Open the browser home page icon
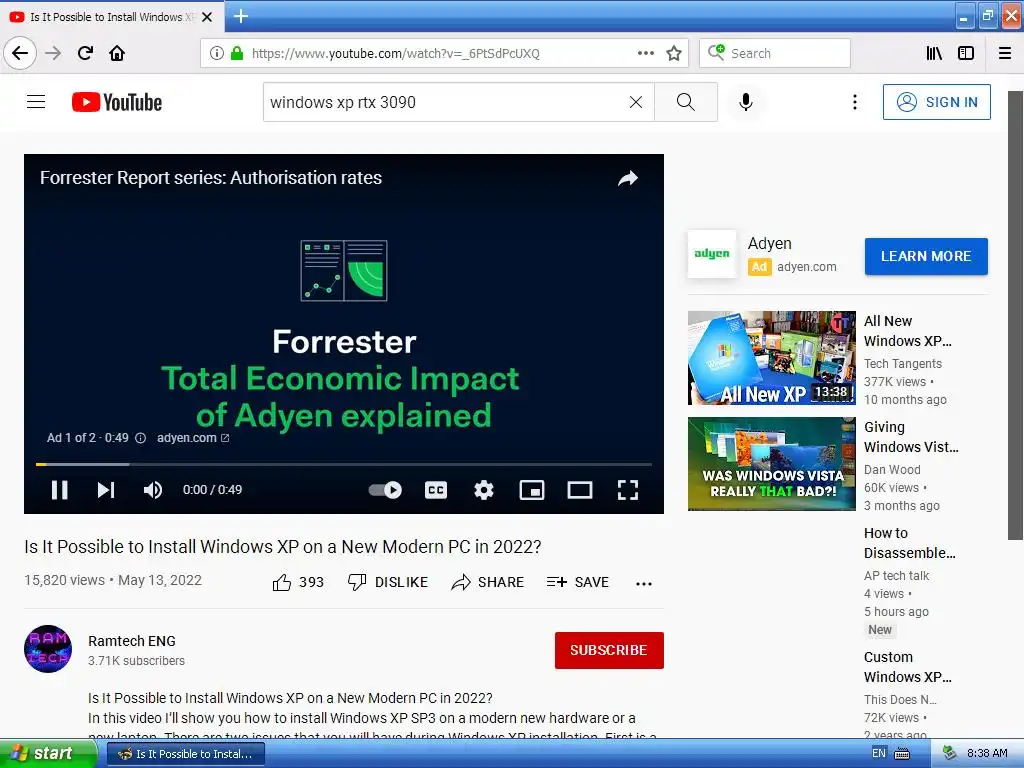 point(117,53)
